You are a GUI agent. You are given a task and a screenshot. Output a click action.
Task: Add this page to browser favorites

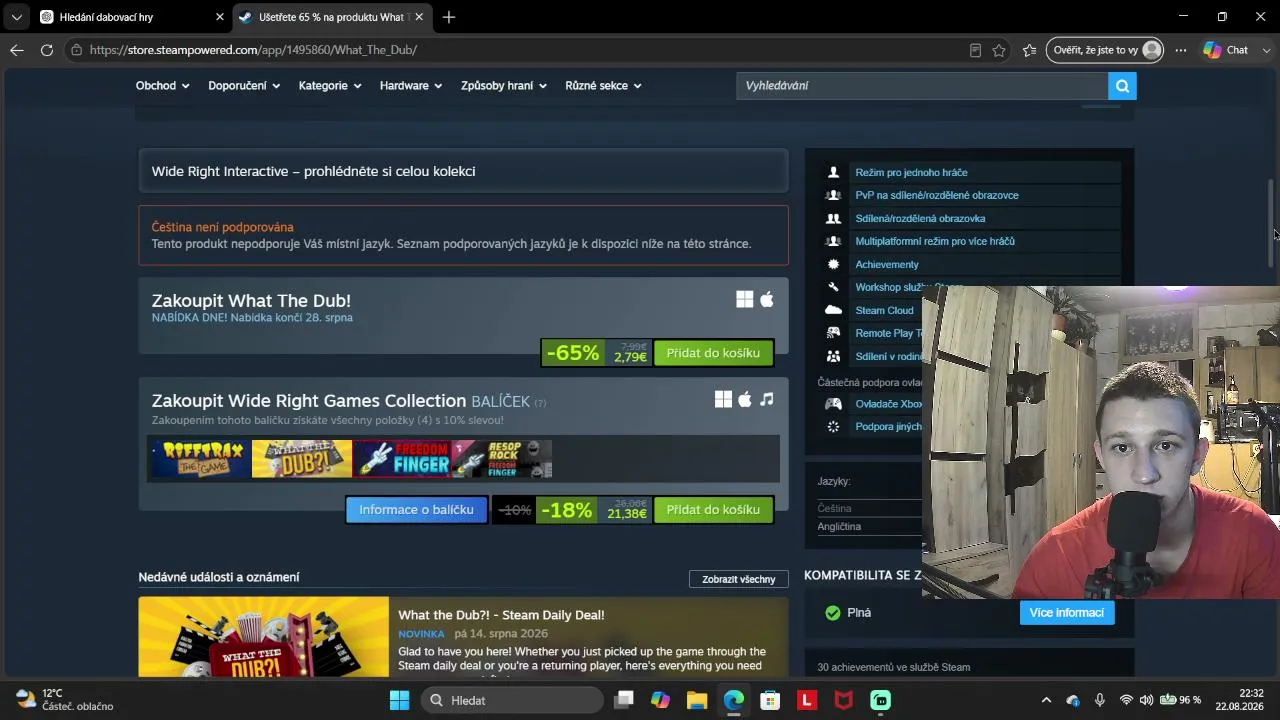[999, 50]
